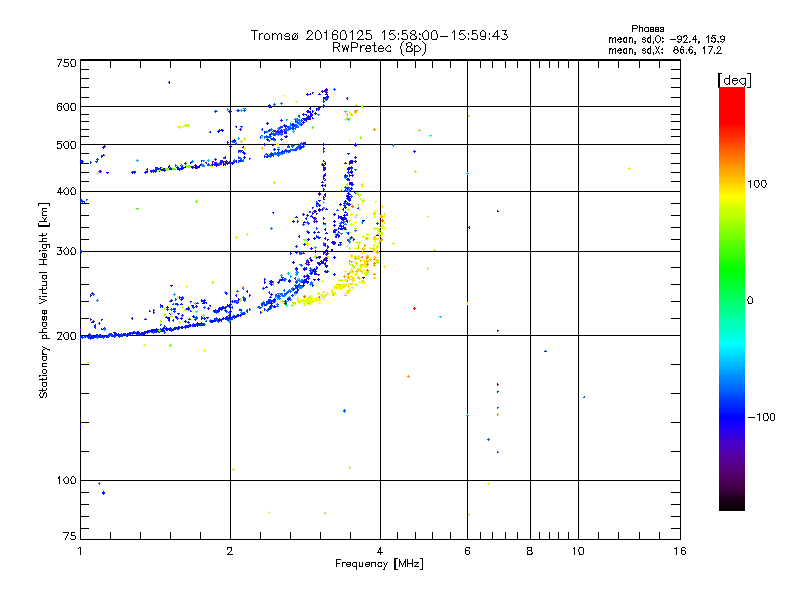Click the colorbar tick label '-100'
This screenshot has width=800, height=600.
click(x=762, y=417)
